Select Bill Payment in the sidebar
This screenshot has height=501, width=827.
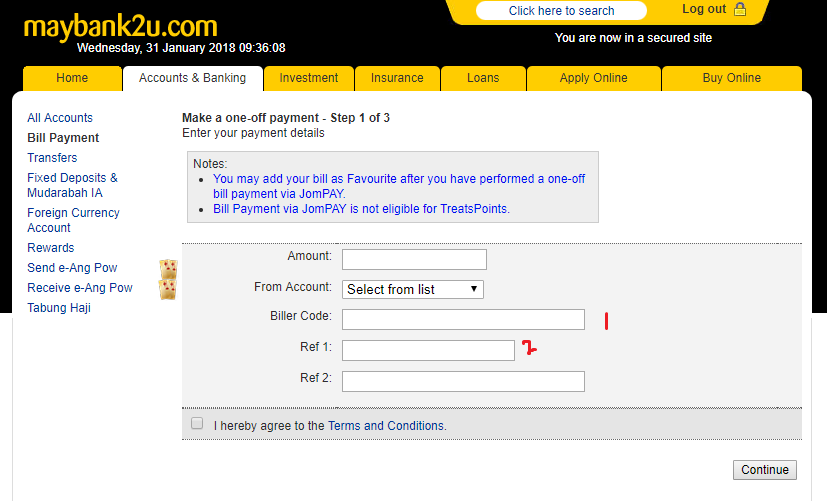click(63, 138)
